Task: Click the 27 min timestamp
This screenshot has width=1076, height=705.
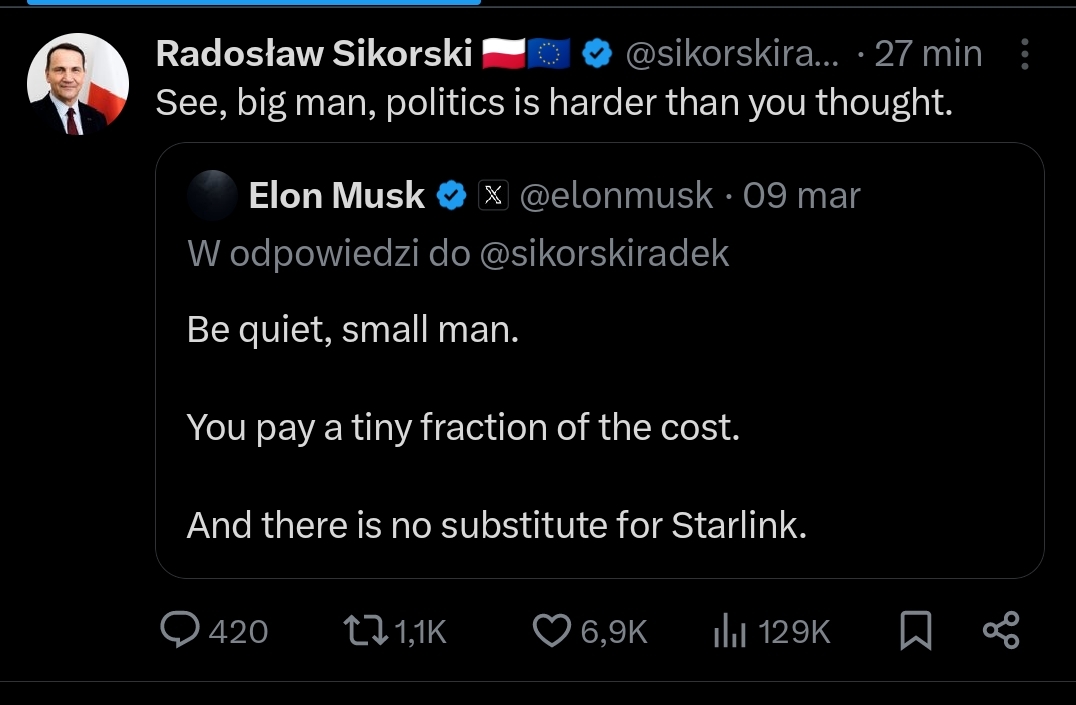Action: tap(928, 55)
